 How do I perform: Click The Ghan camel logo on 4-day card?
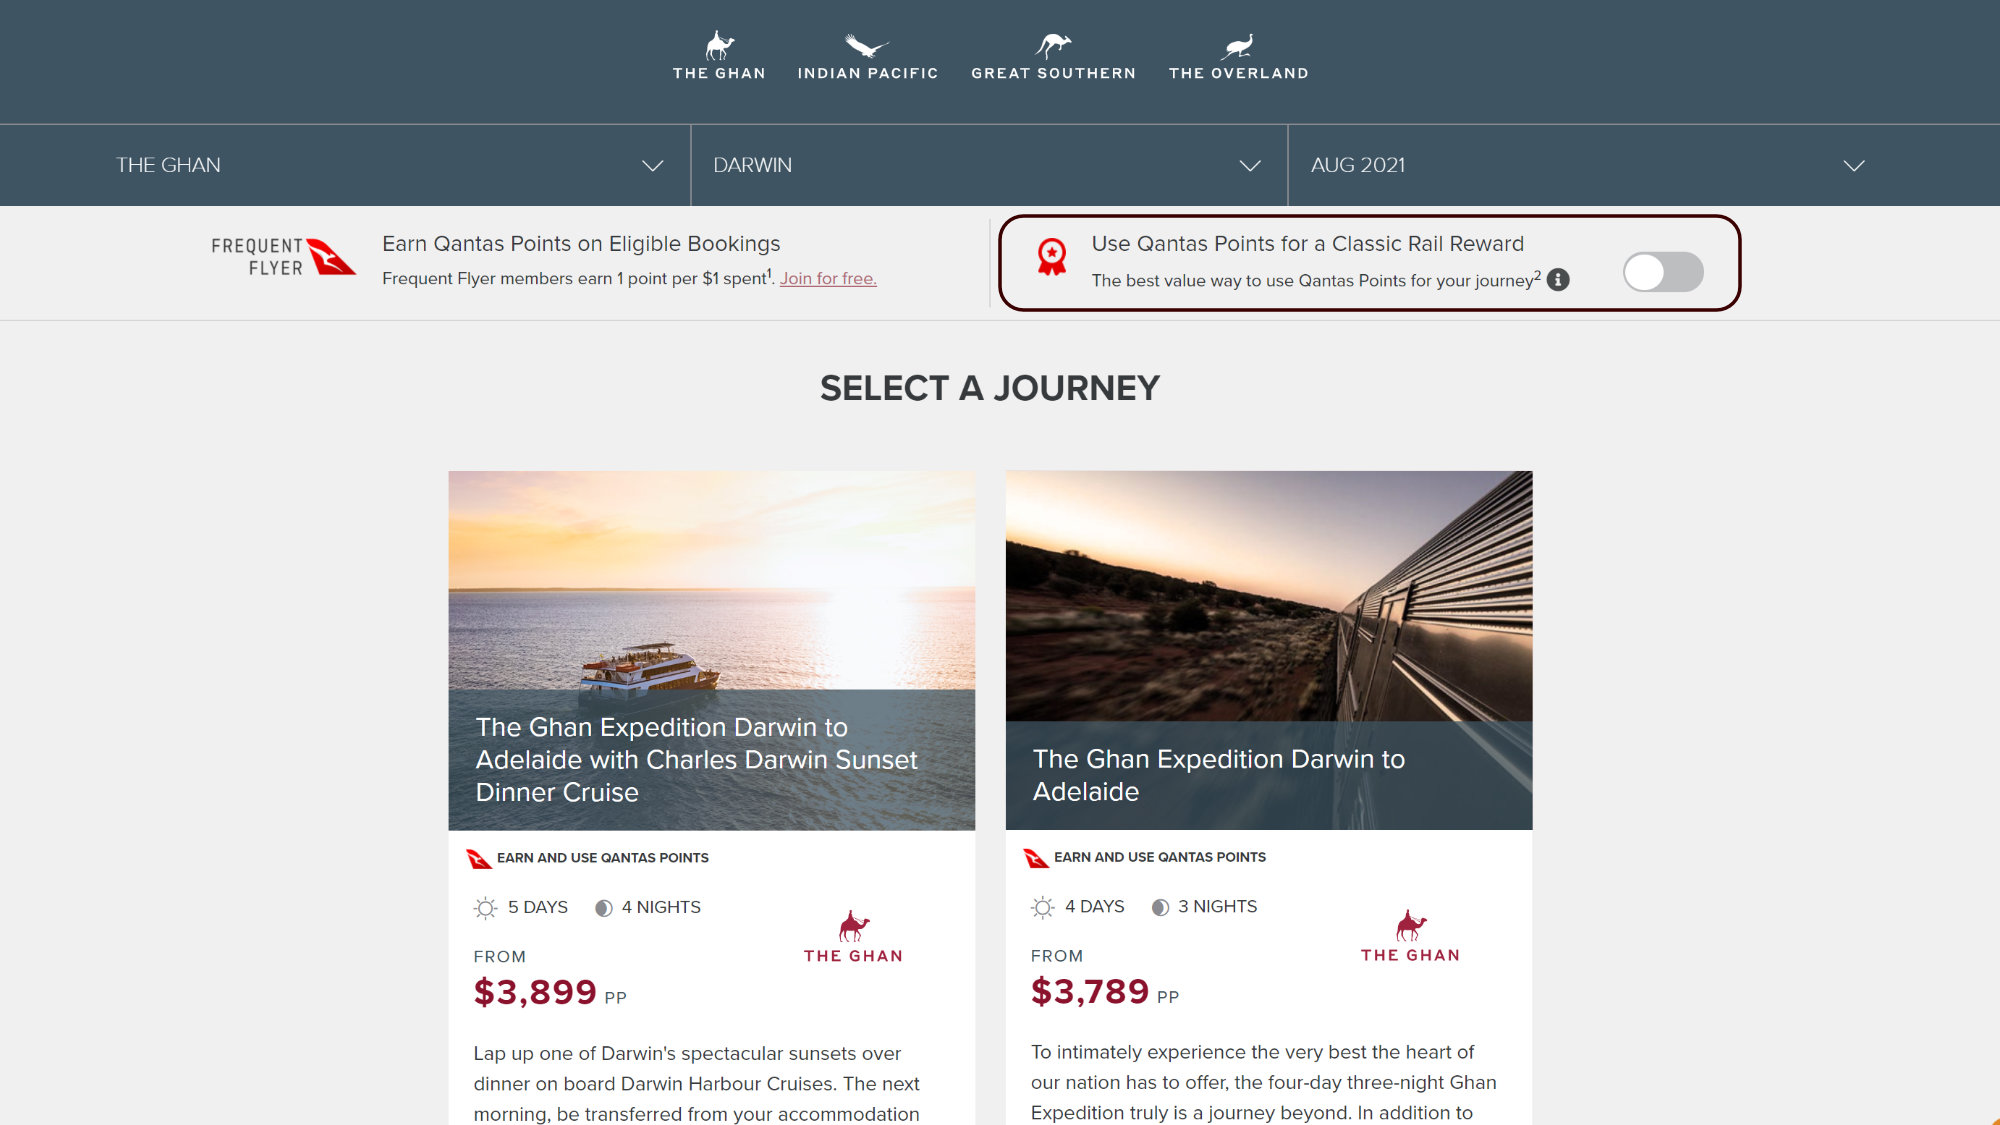click(1410, 936)
